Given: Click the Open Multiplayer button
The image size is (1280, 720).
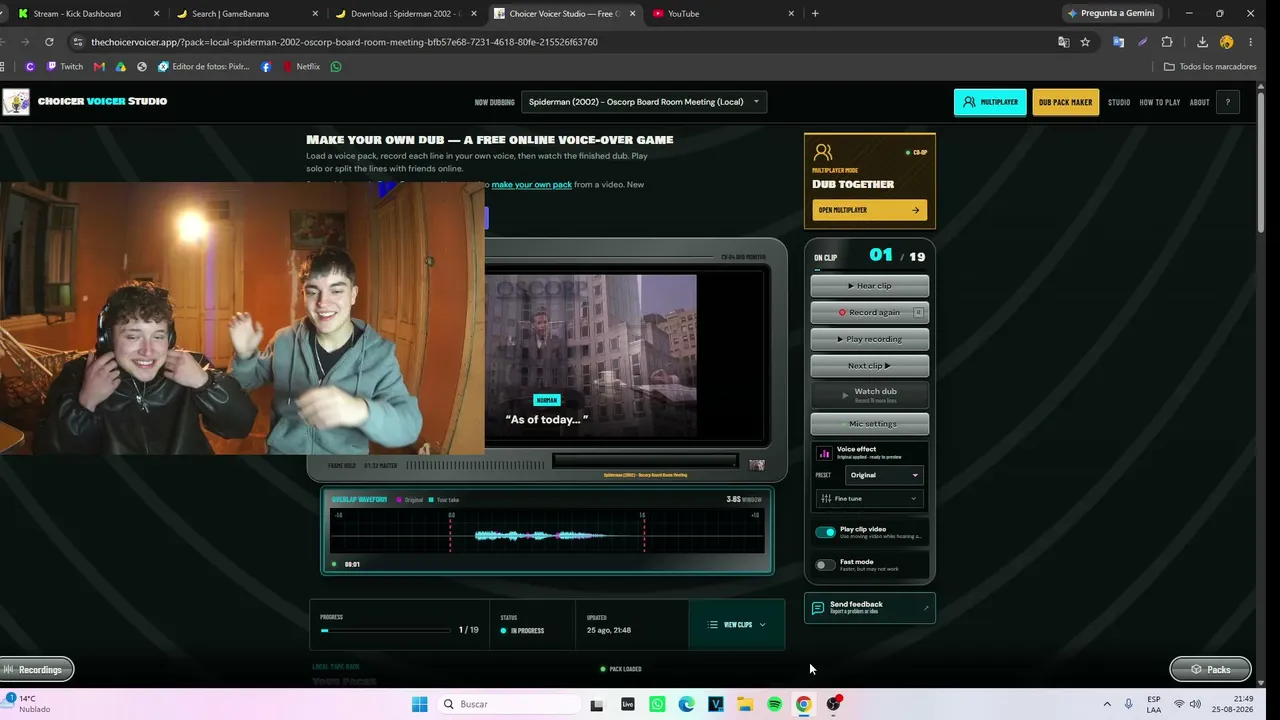Looking at the screenshot, I should 869,210.
